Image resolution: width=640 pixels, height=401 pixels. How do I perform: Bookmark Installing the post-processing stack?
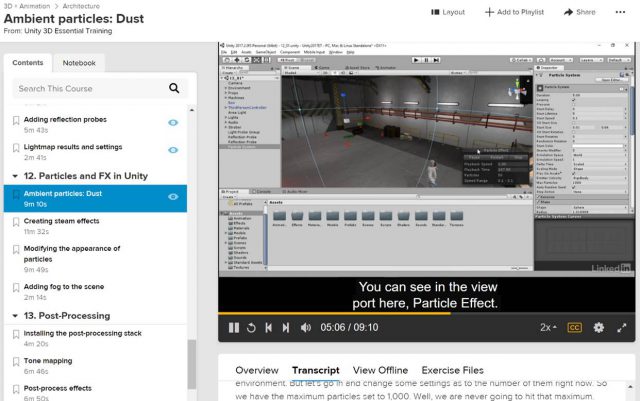16,334
